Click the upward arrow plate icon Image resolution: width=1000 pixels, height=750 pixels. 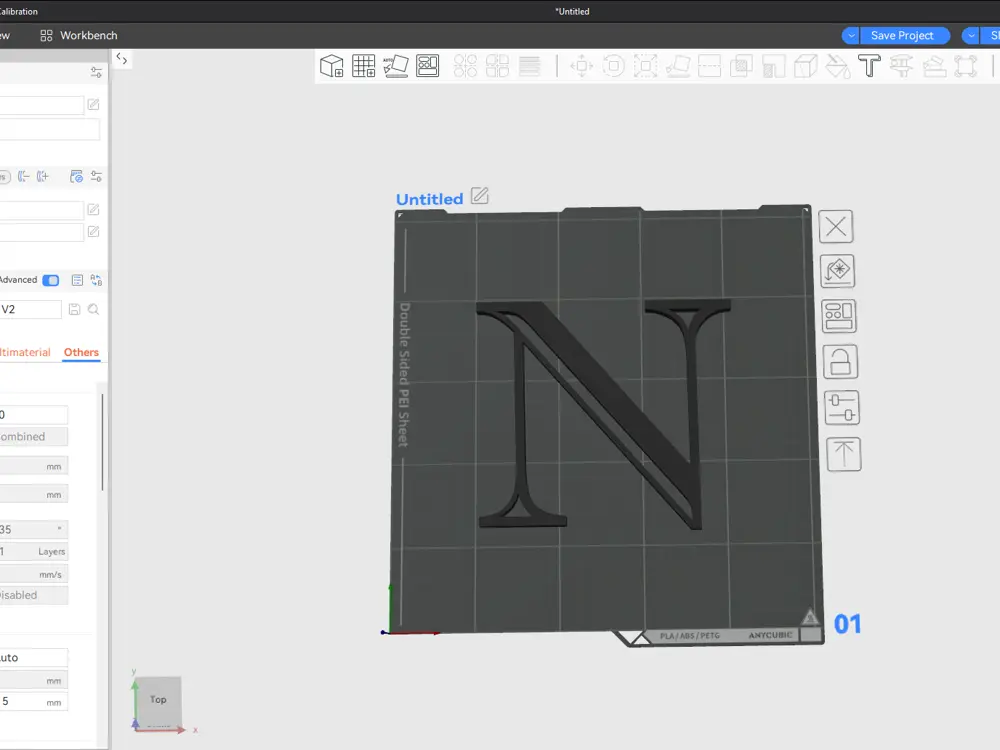[x=844, y=454]
